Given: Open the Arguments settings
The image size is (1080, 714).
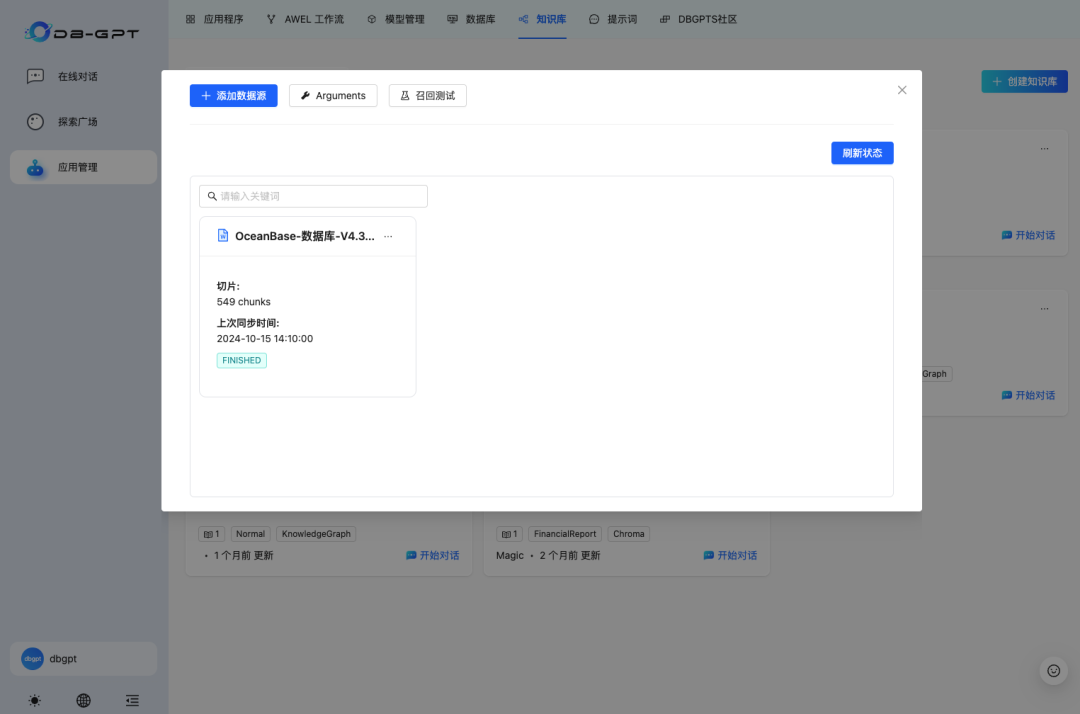Looking at the screenshot, I should coord(333,95).
